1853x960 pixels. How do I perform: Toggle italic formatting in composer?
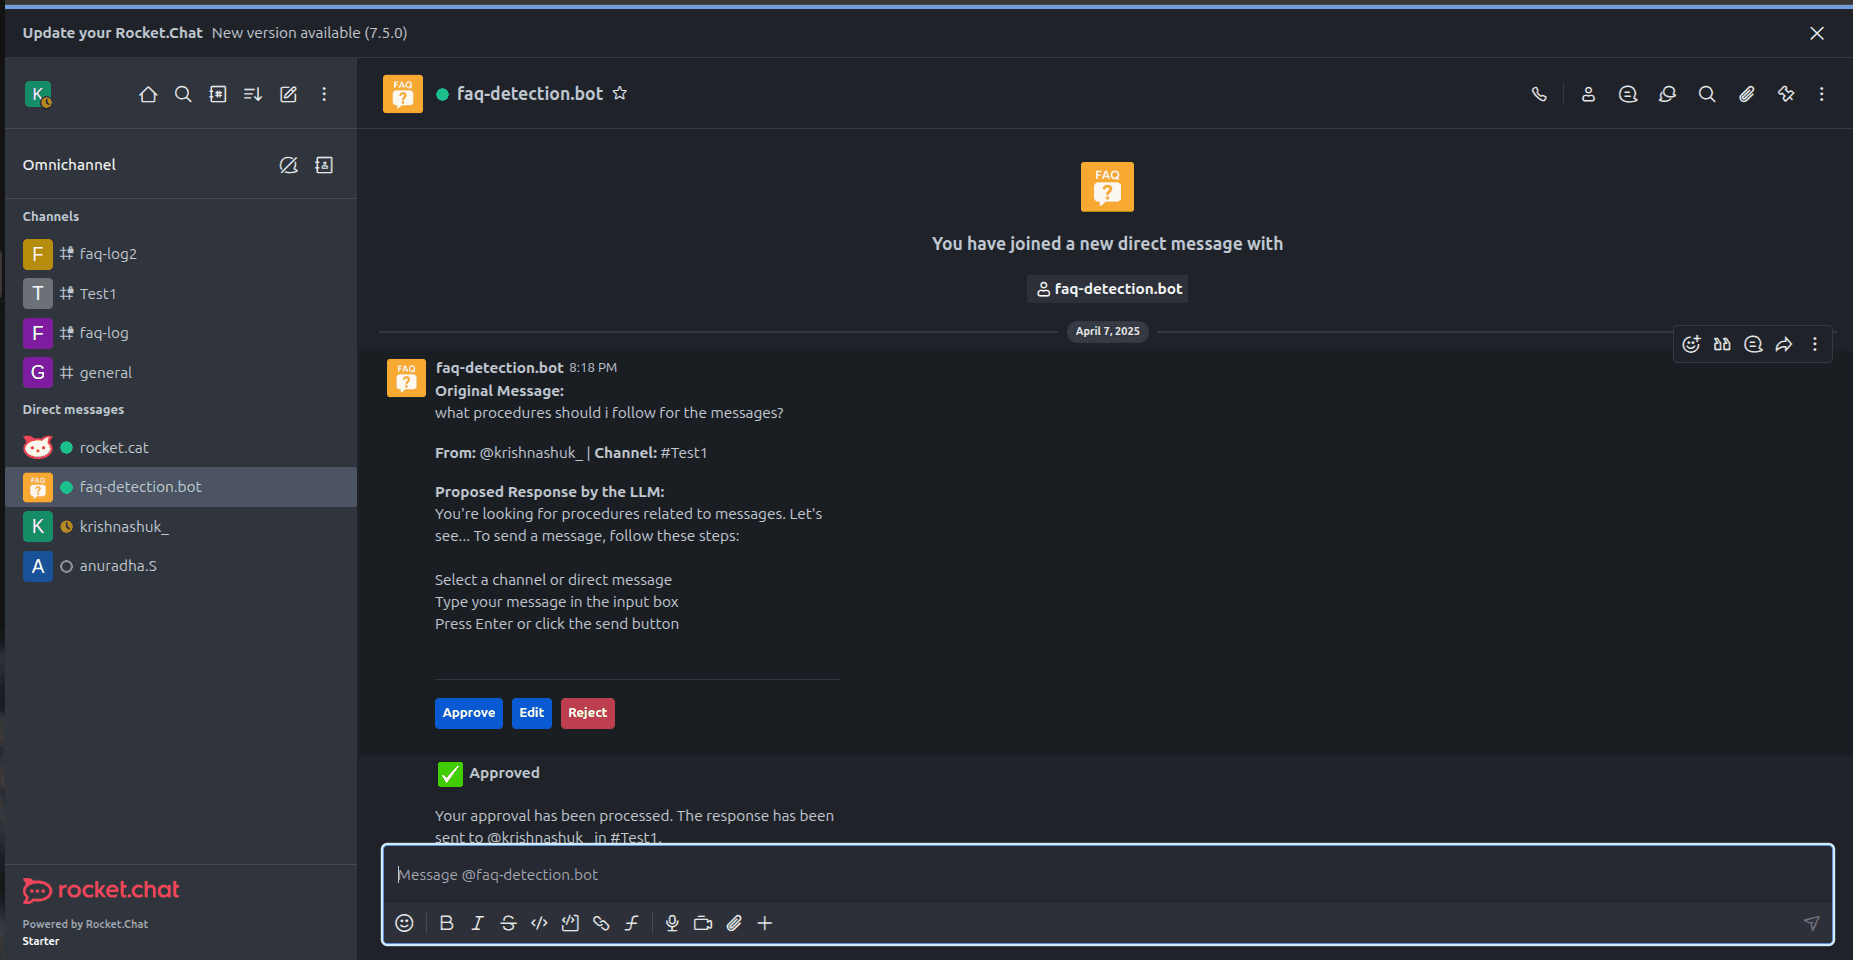click(x=478, y=923)
